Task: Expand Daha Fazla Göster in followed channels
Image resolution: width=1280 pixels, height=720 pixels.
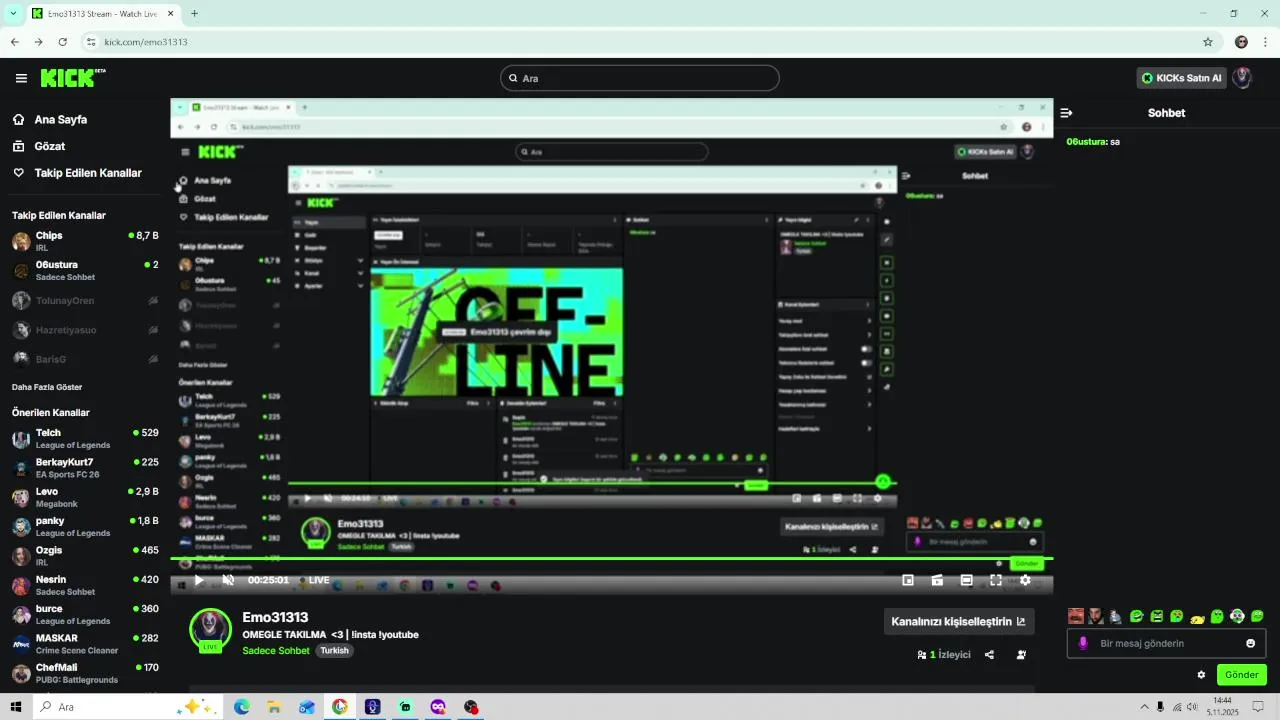Action: click(x=47, y=387)
